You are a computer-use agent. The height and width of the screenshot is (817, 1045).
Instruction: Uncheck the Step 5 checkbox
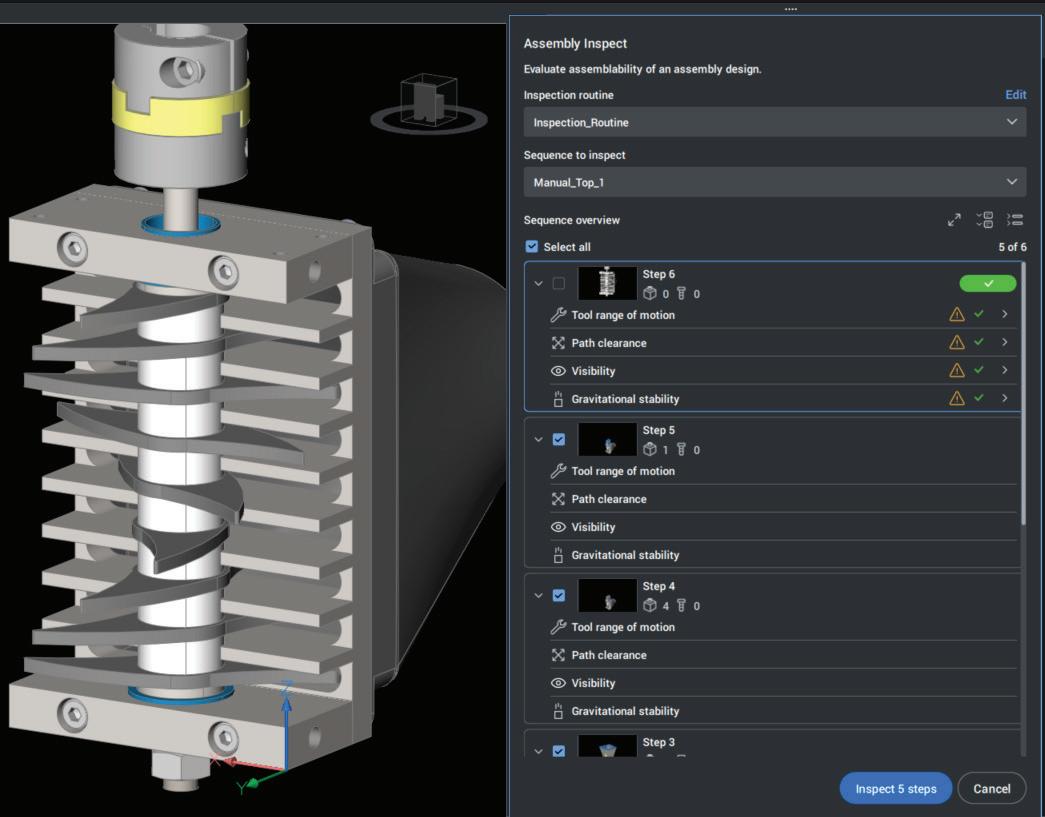pos(558,439)
